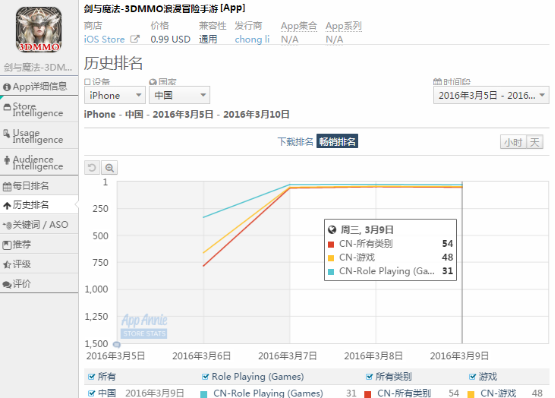
Task: Open 关键词 / ASO in sidebar
Action: tap(39, 224)
